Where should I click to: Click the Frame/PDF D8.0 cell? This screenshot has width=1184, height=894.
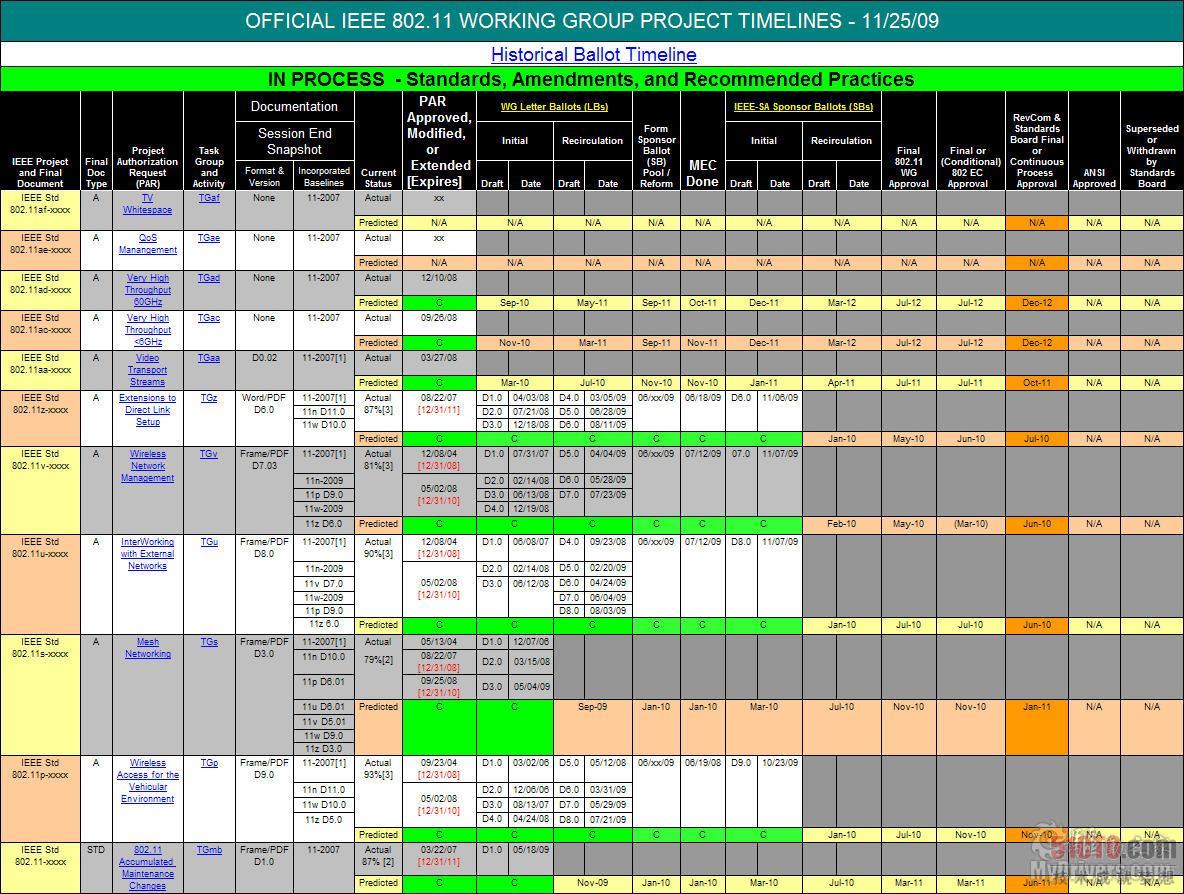(264, 584)
